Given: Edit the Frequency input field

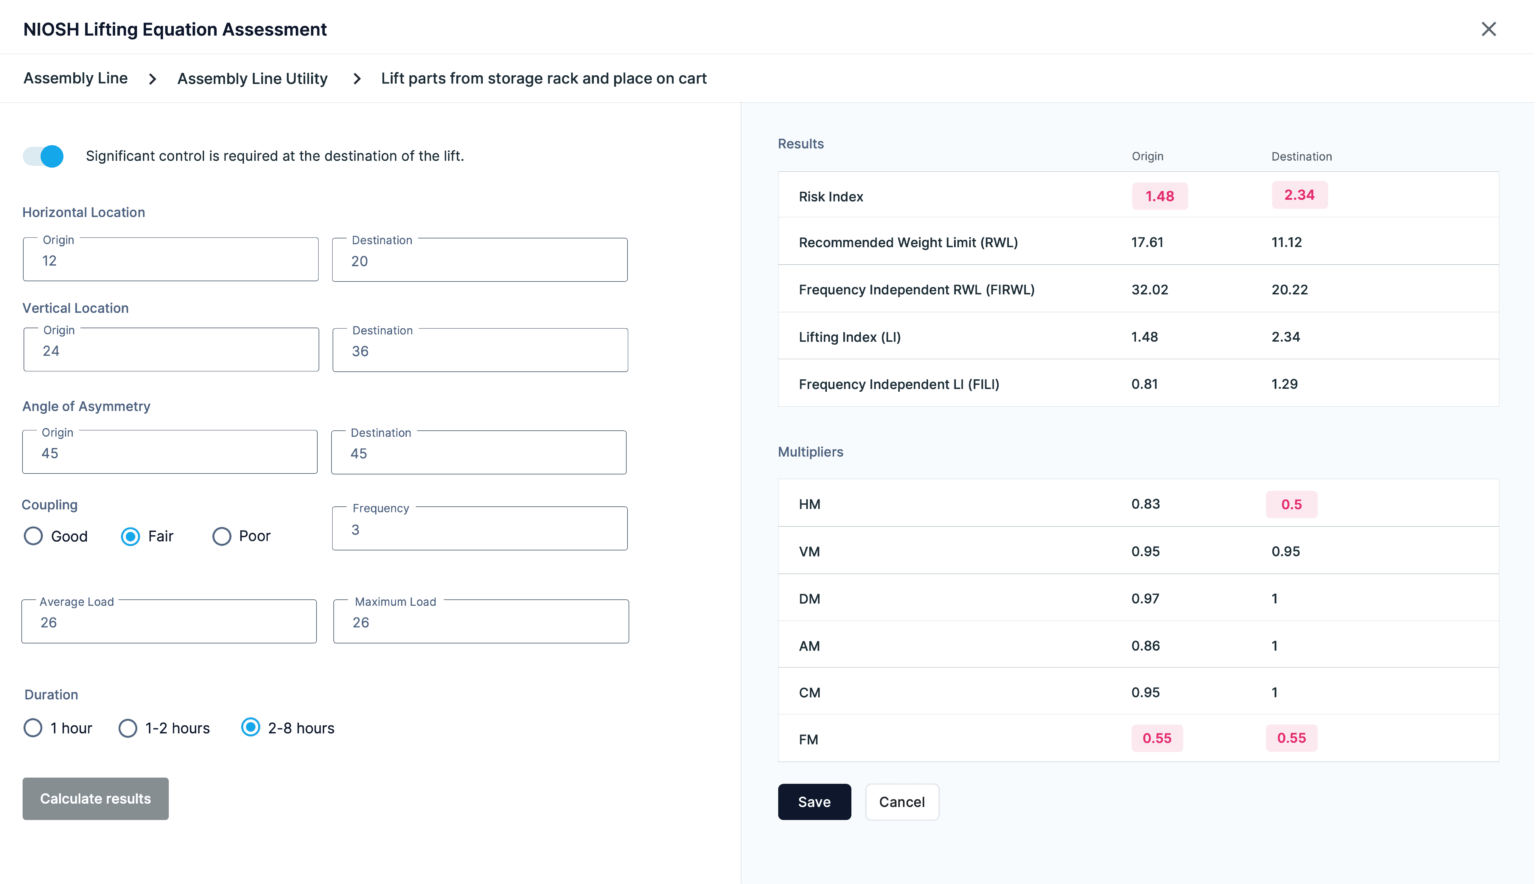Looking at the screenshot, I should (480, 528).
